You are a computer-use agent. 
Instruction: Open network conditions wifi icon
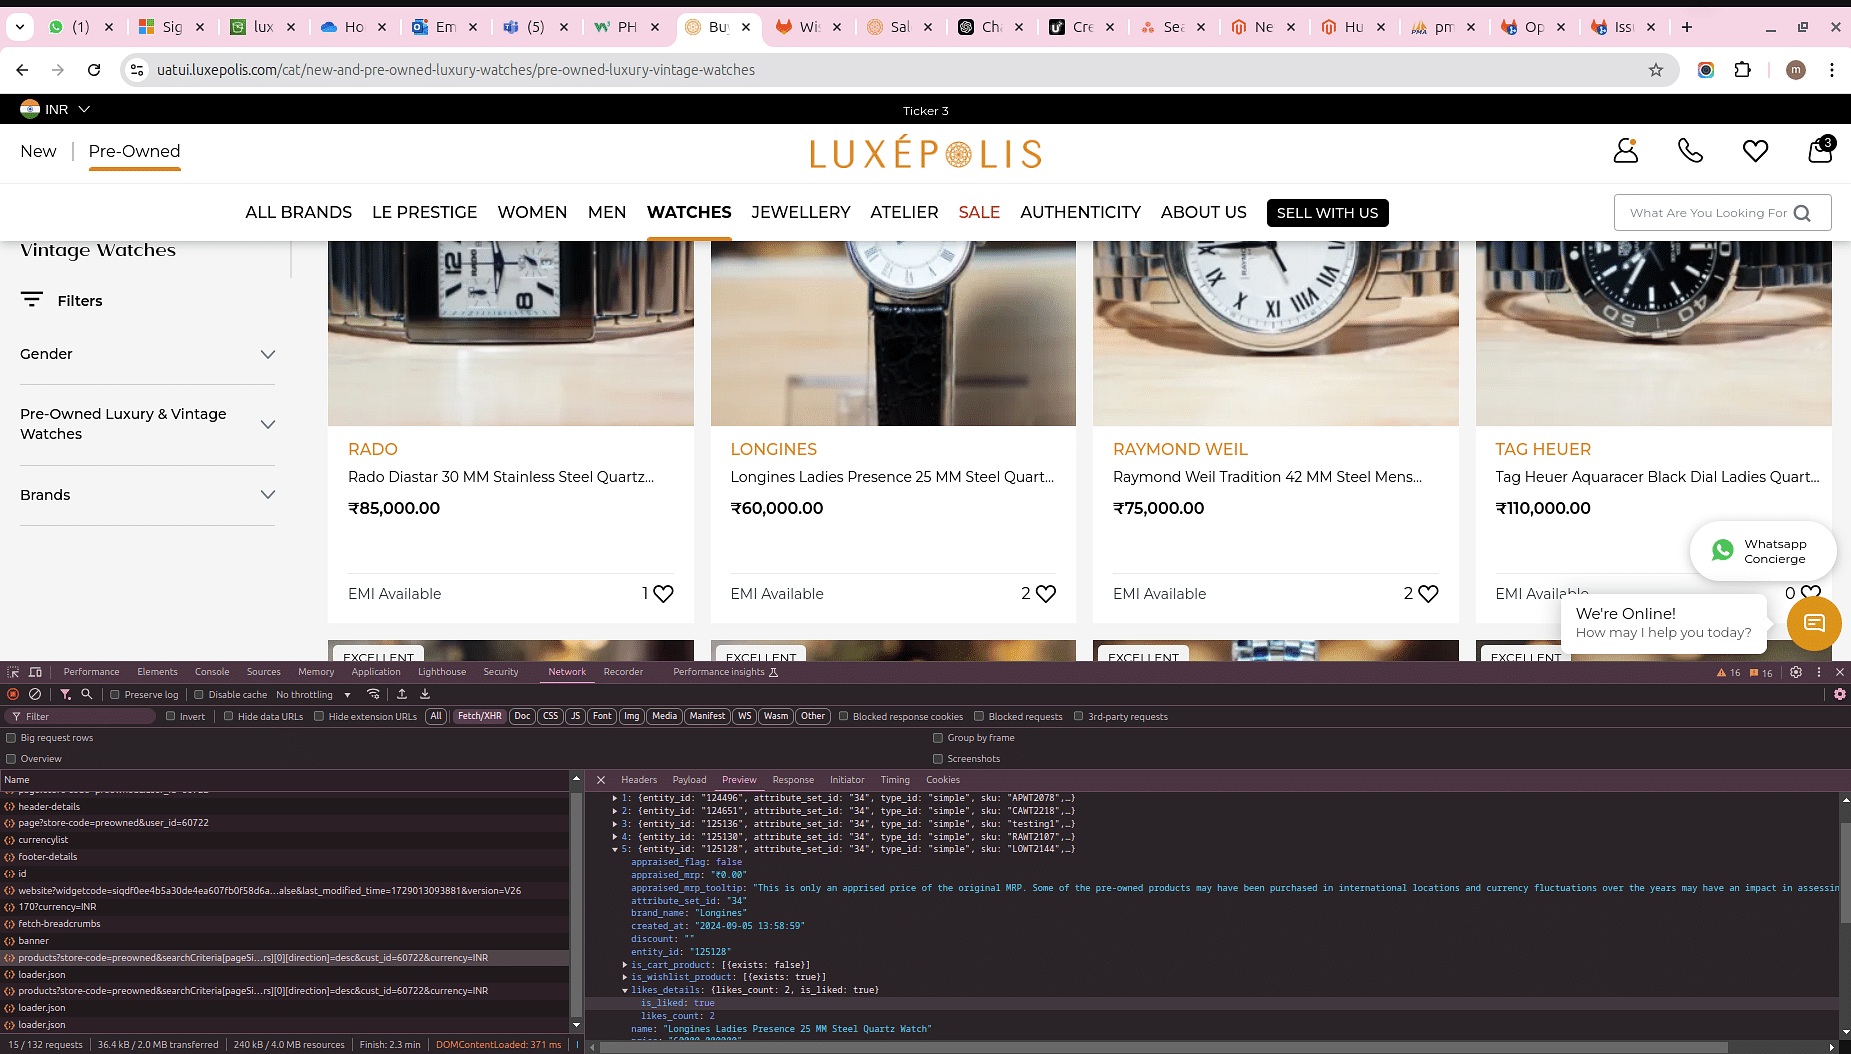(373, 694)
